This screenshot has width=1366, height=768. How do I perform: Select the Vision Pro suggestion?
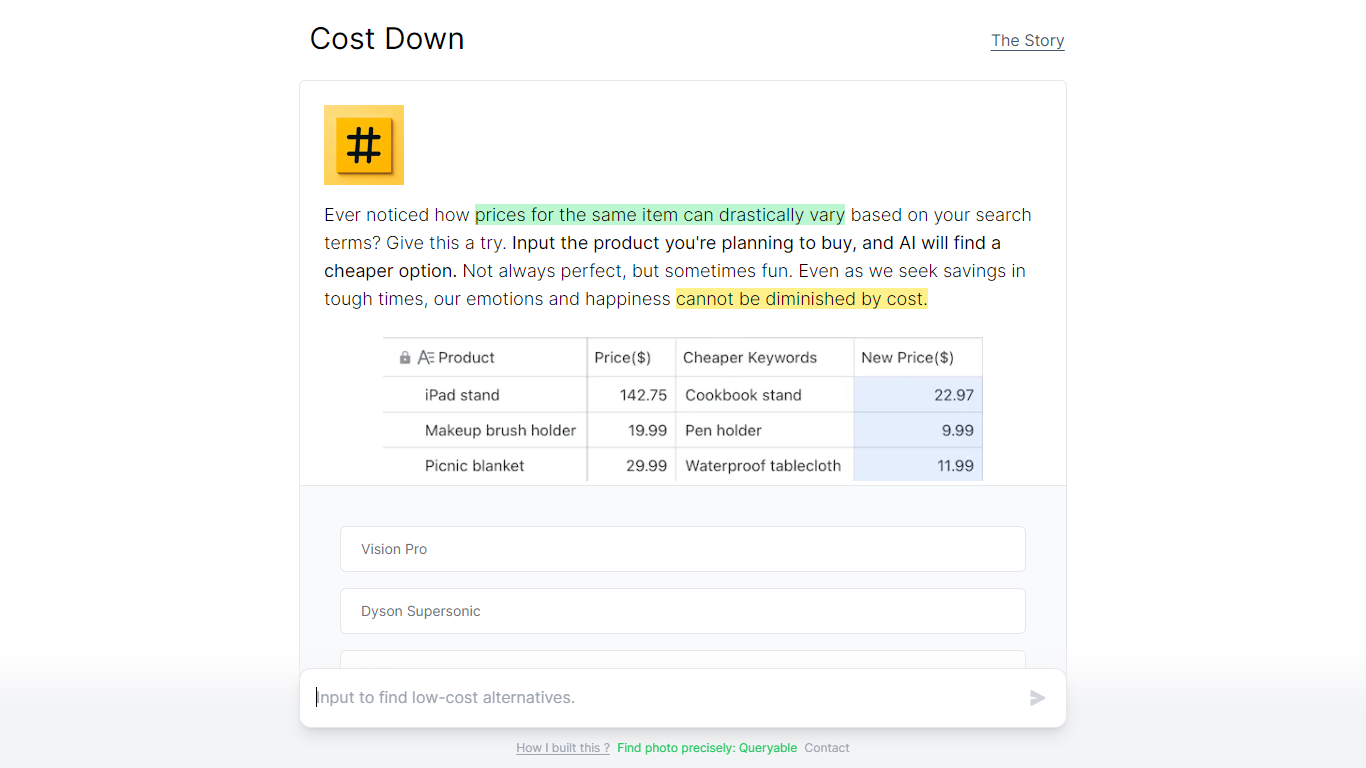point(683,549)
